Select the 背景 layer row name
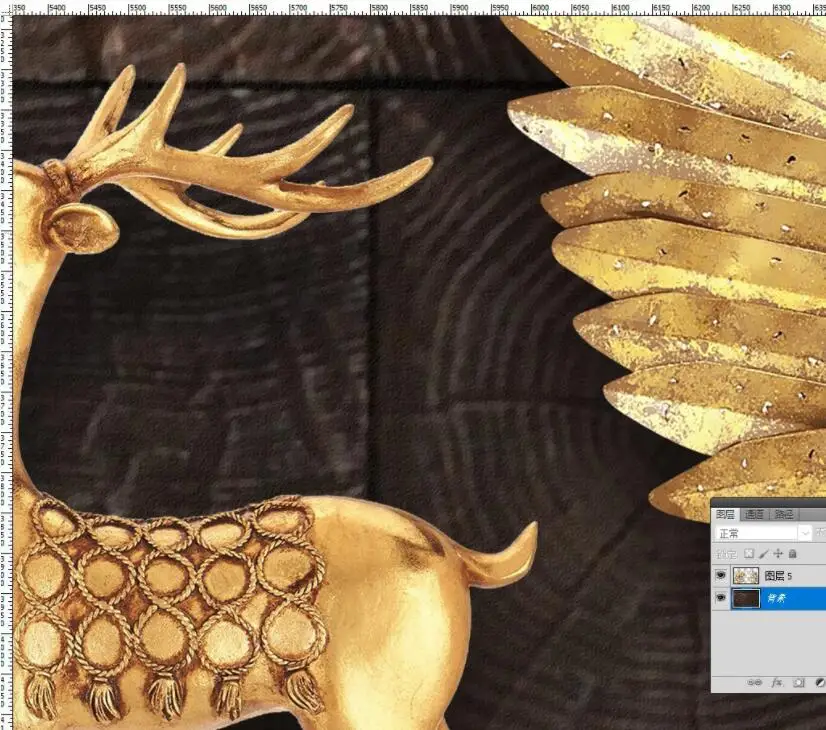The width and height of the screenshot is (826, 730). tap(776, 598)
